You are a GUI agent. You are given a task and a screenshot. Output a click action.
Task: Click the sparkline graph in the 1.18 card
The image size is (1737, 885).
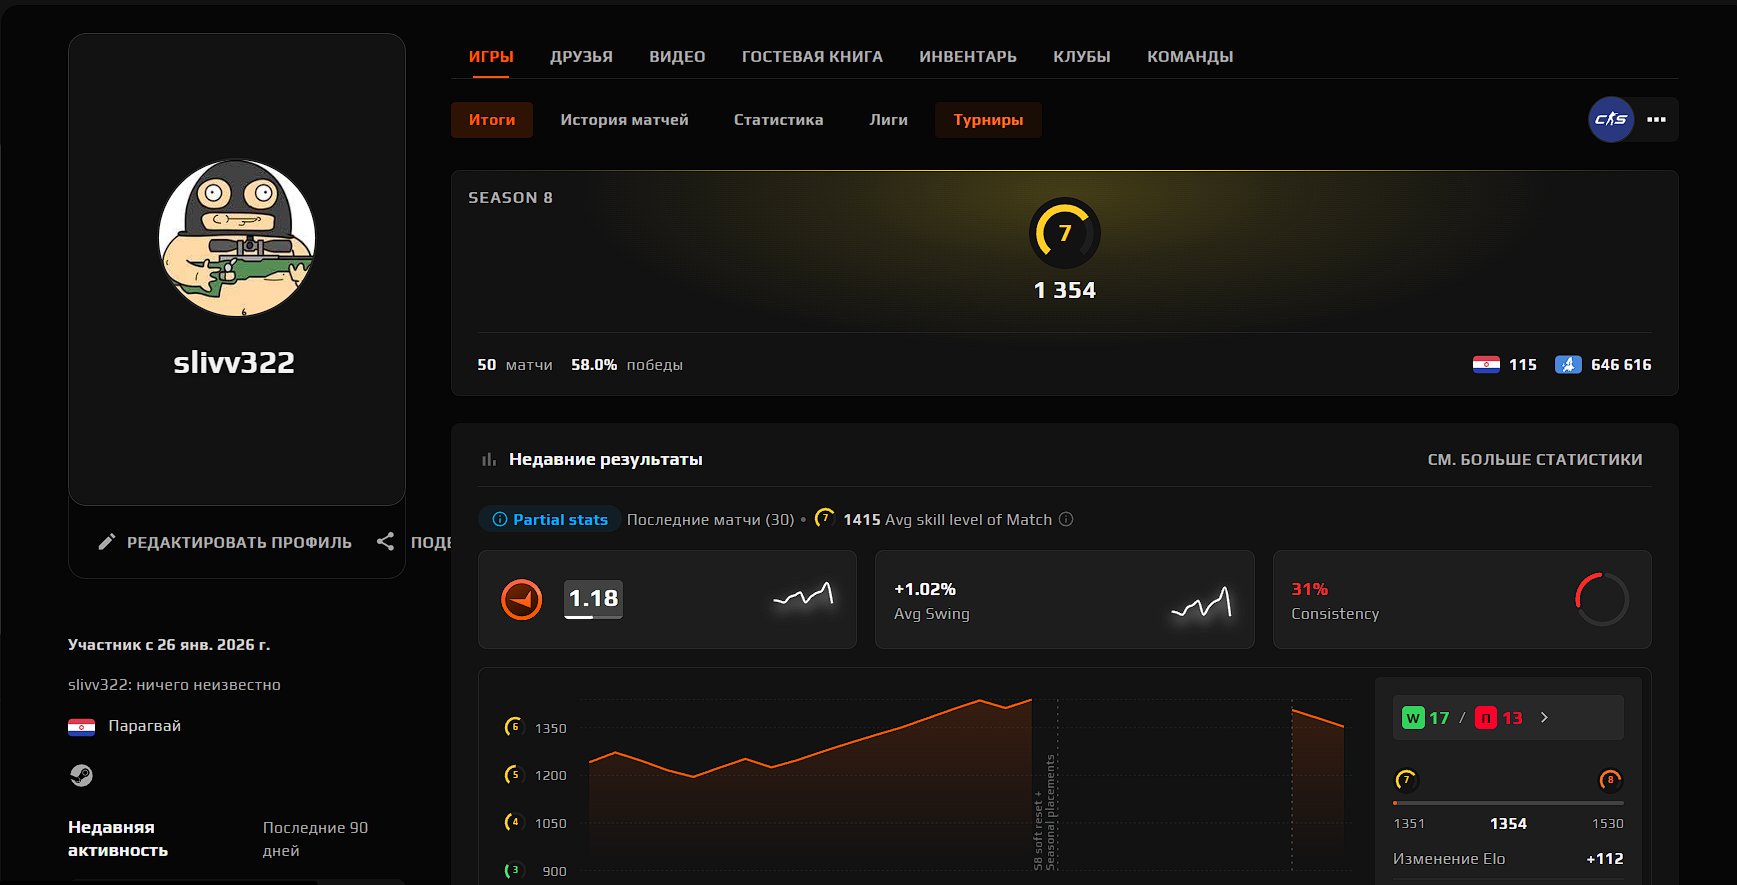click(x=803, y=595)
